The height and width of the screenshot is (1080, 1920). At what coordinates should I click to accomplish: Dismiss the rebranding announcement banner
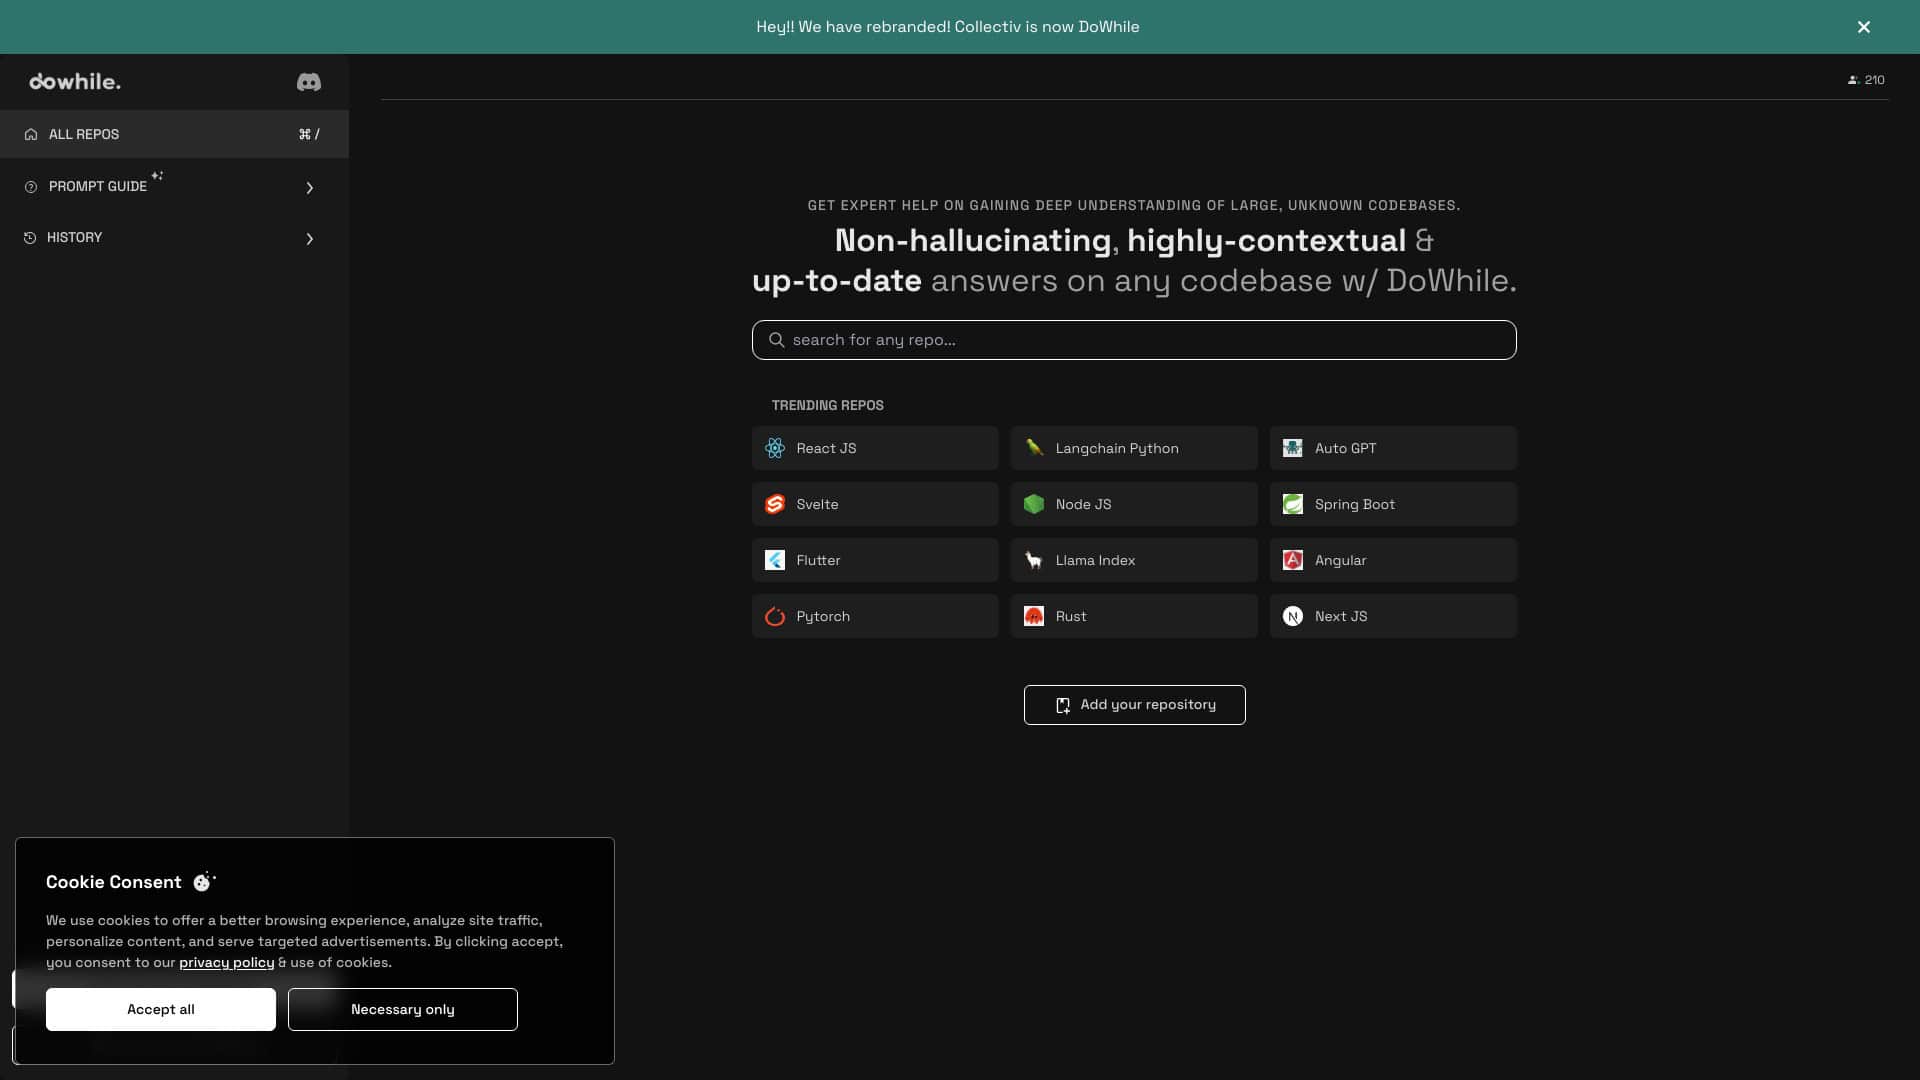[1864, 27]
